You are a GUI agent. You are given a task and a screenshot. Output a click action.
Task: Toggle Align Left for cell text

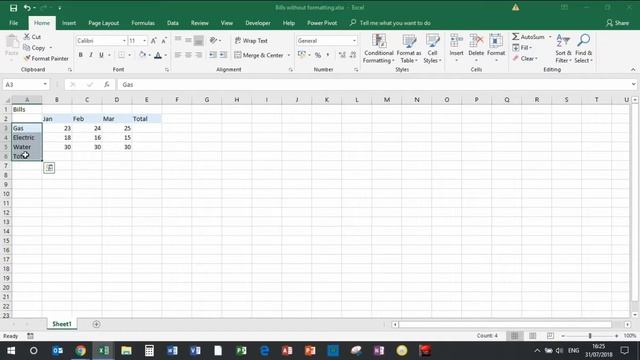point(178,55)
